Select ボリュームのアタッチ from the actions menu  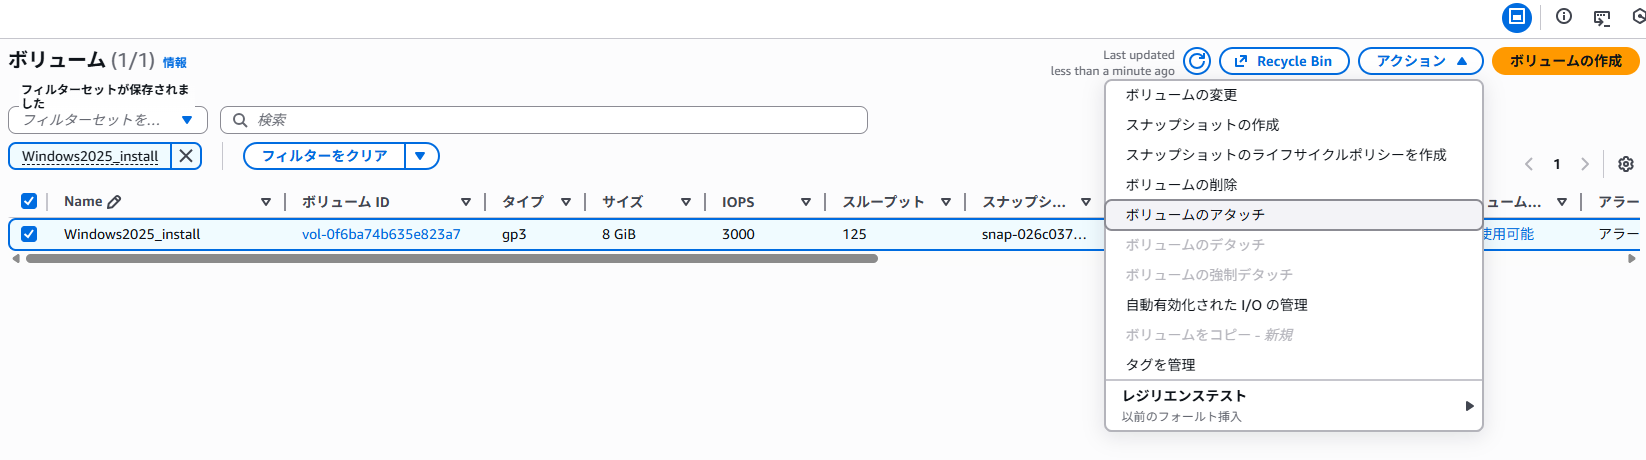click(1195, 215)
